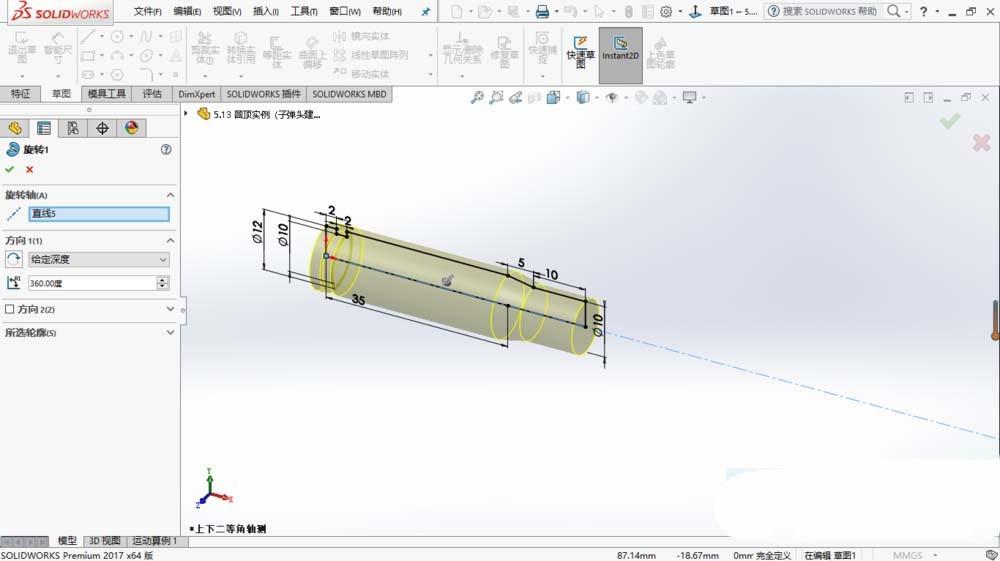This screenshot has height=561, width=1000.
Task: Click the angle spinner arrows beside 360.00度
Action: coord(163,283)
